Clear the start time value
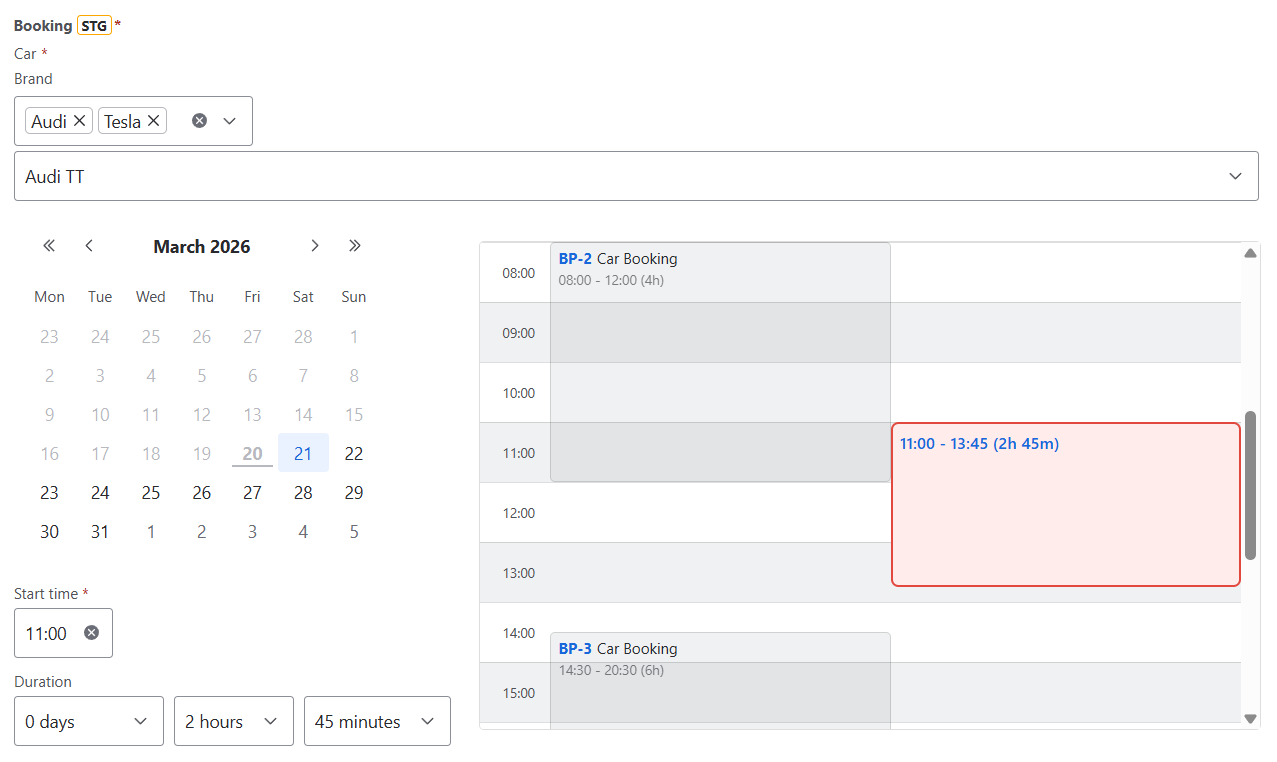The image size is (1277, 762). pyautogui.click(x=91, y=633)
